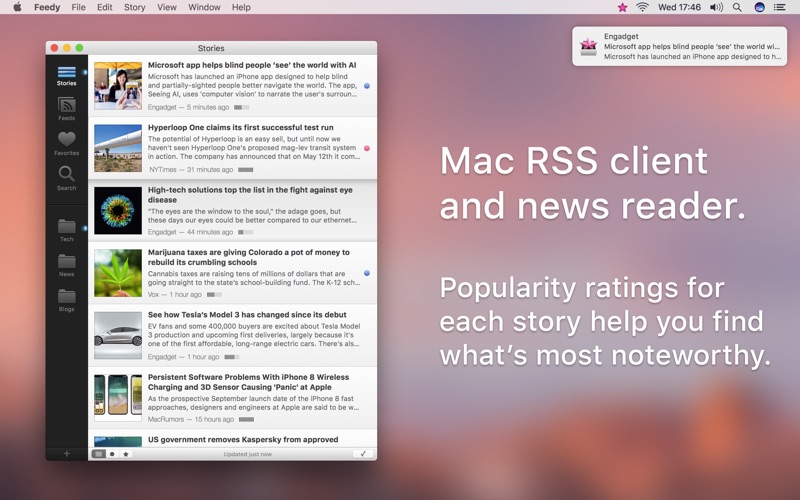Click the Wed 17:46 clock
The height and width of the screenshot is (500, 800).
pos(679,7)
